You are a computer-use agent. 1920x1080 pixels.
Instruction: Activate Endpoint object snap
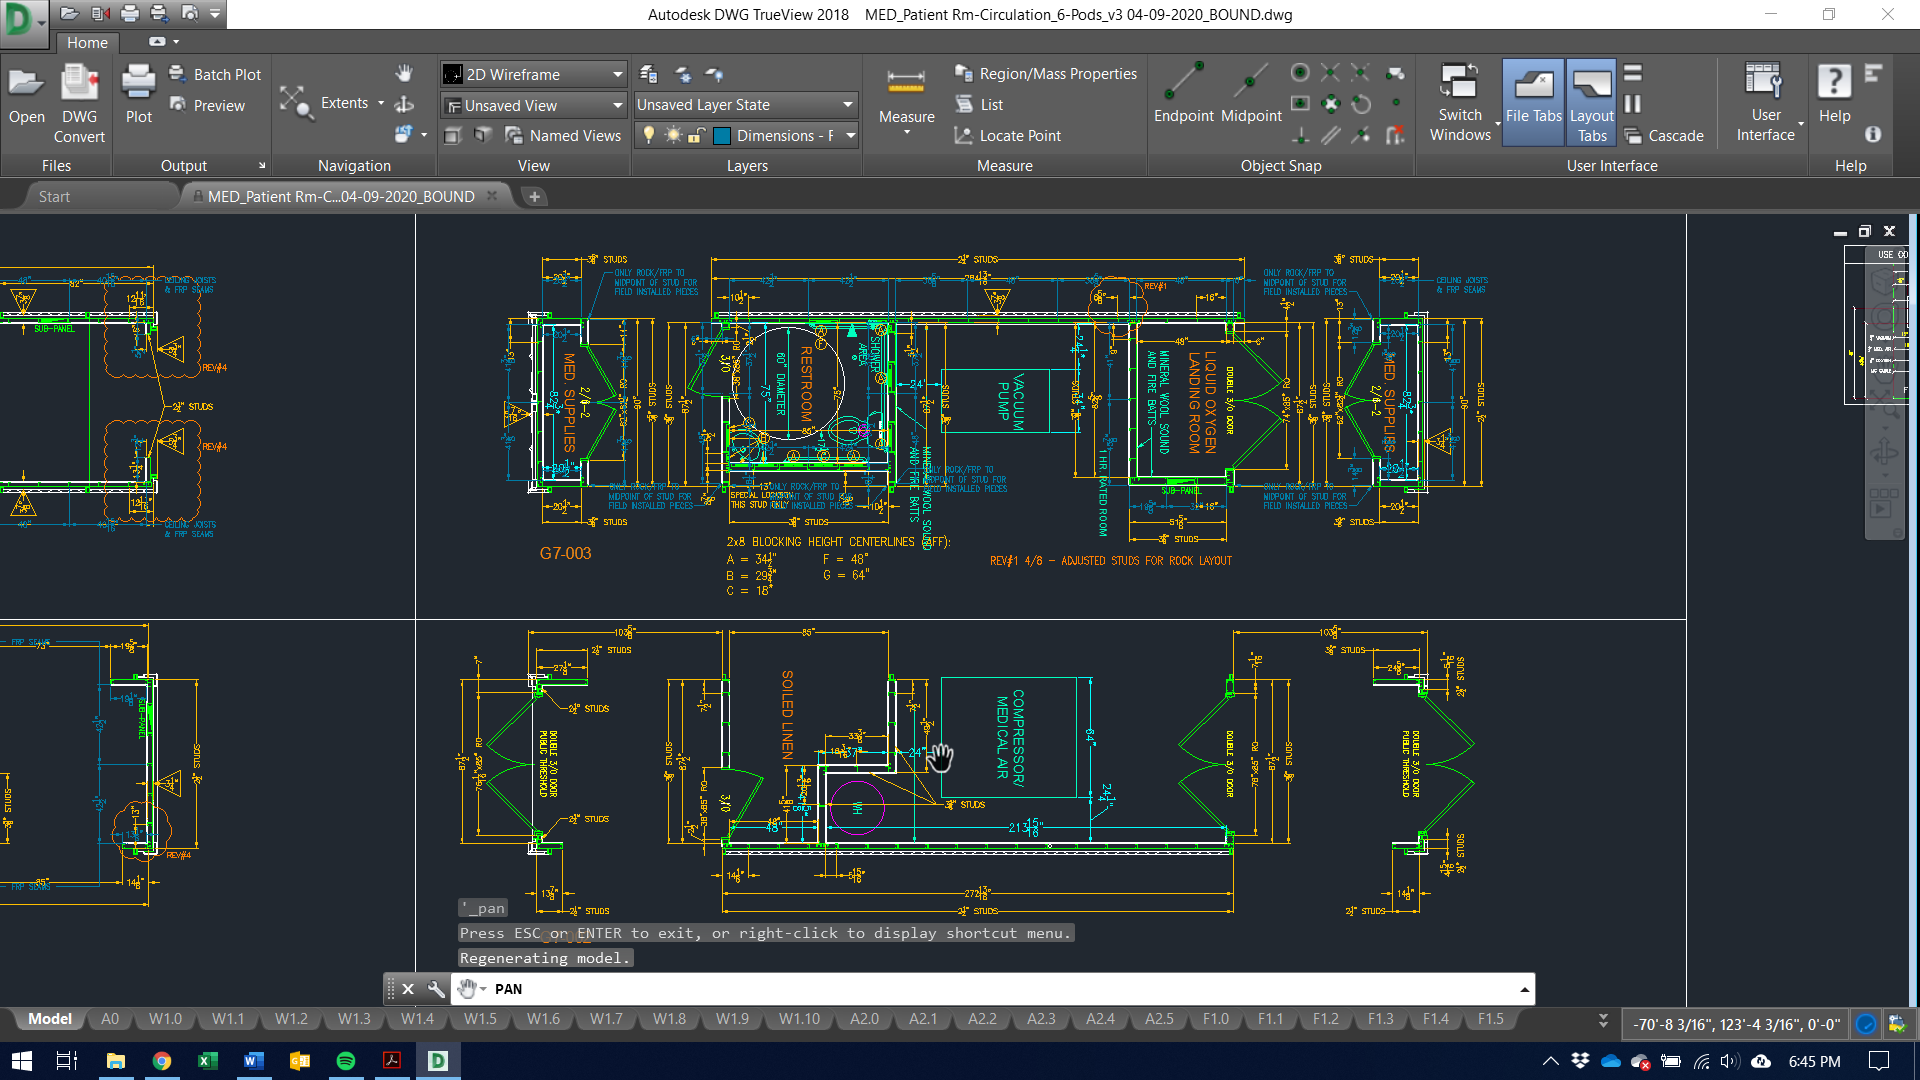point(1183,92)
